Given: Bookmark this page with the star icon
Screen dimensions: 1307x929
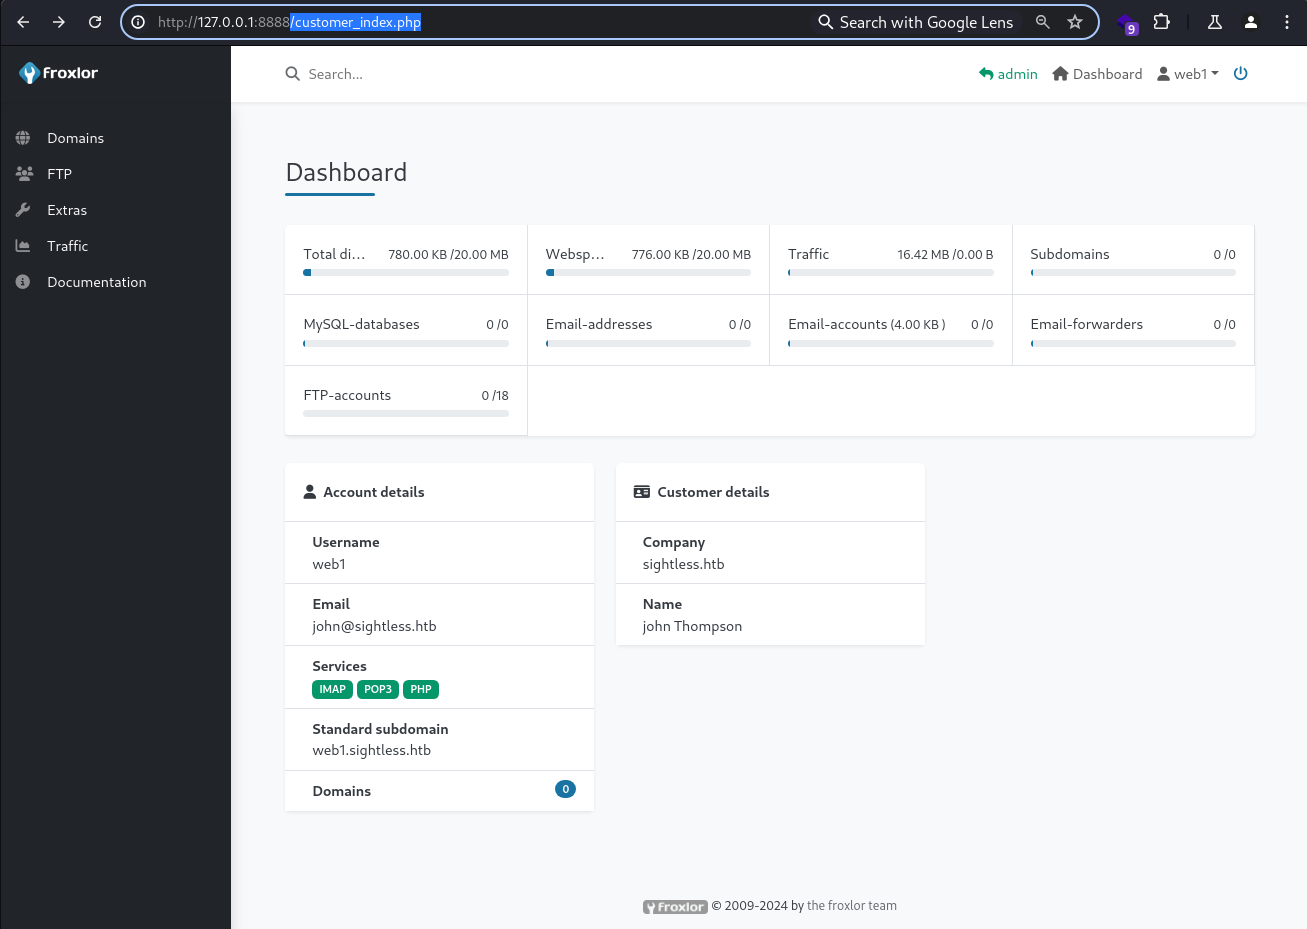Looking at the screenshot, I should point(1075,22).
